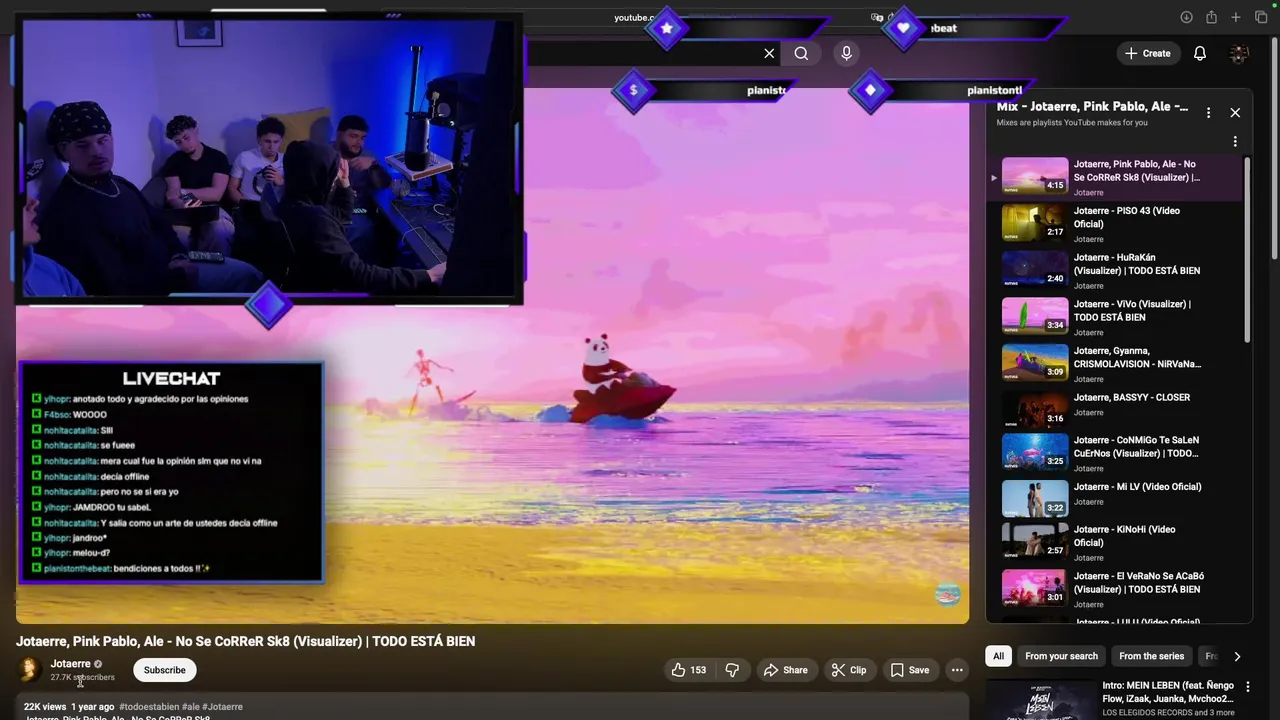Screen dimensions: 1280x720
Task: Select the From the series chip
Action: point(1151,656)
